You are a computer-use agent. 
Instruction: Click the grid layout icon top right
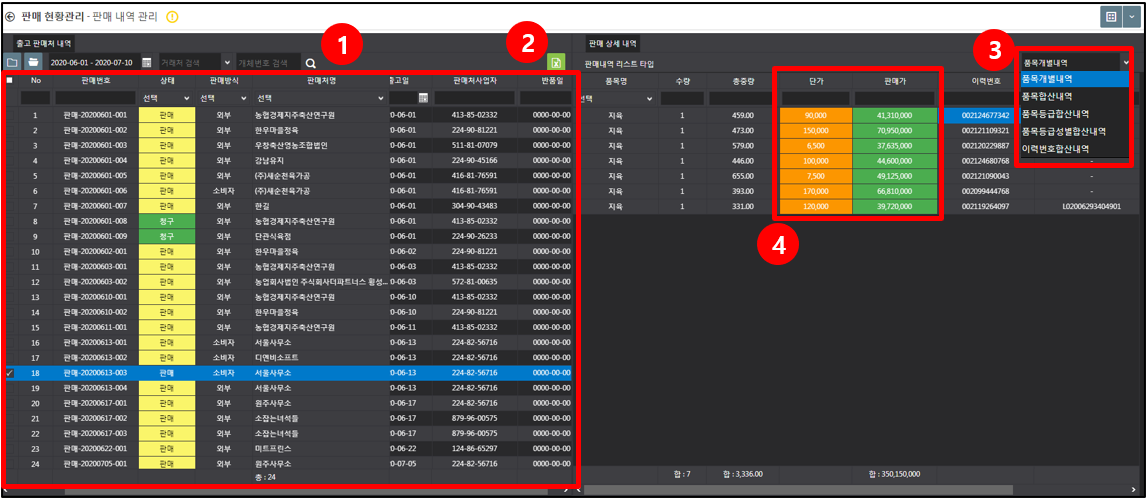(x=1111, y=17)
